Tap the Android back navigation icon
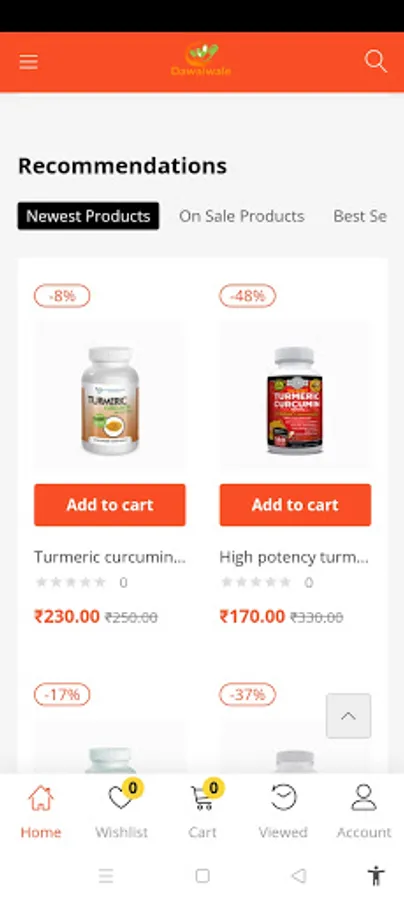This screenshot has height=900, width=404. coord(298,875)
